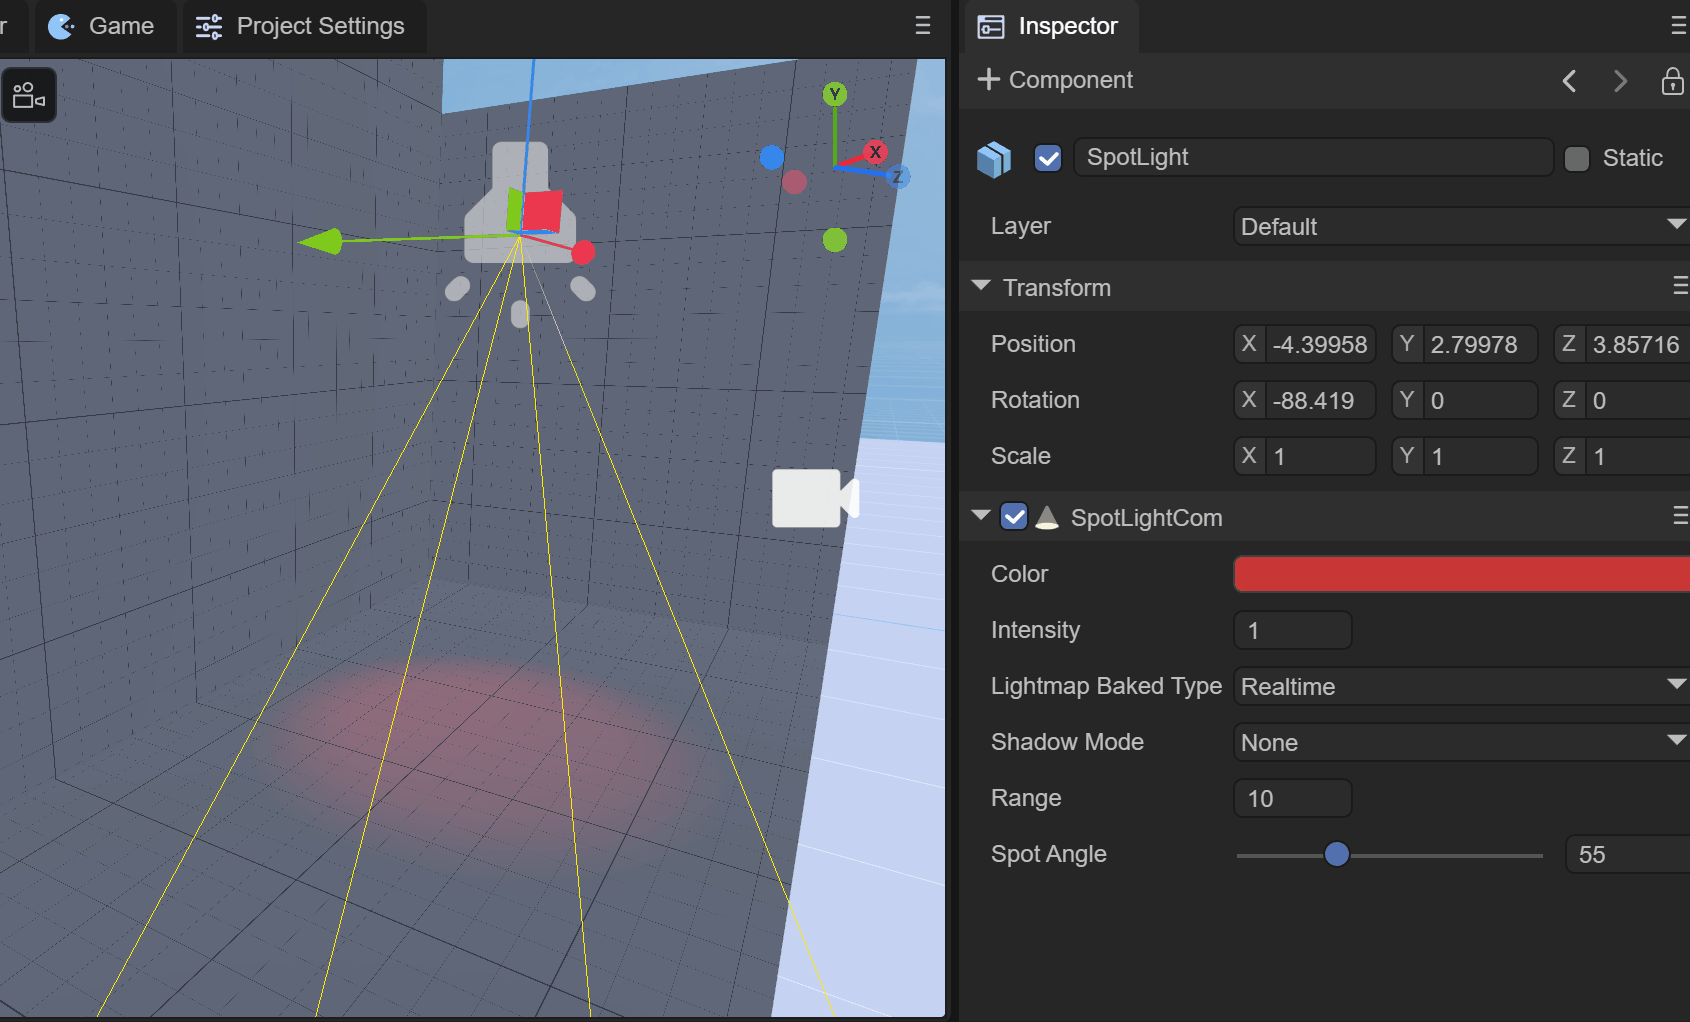The height and width of the screenshot is (1022, 1690).
Task: Click the scene camera settings icon
Action: [x=28, y=96]
